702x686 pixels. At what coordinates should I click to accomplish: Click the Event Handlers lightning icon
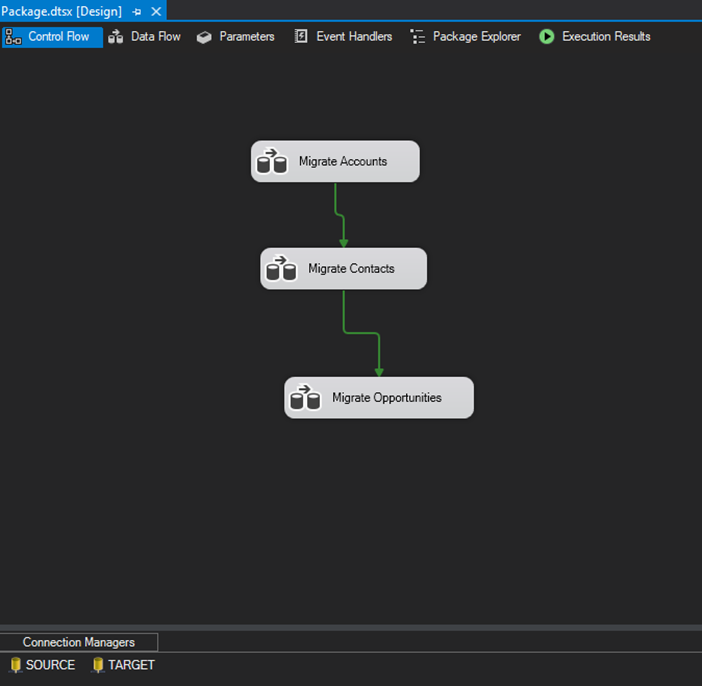(301, 36)
